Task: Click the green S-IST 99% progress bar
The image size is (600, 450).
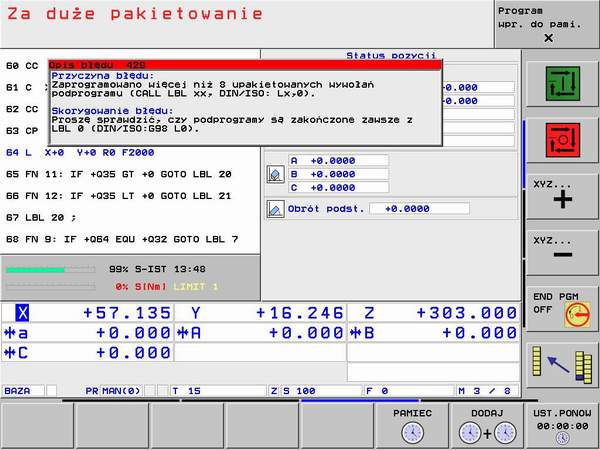Action: tap(50, 270)
